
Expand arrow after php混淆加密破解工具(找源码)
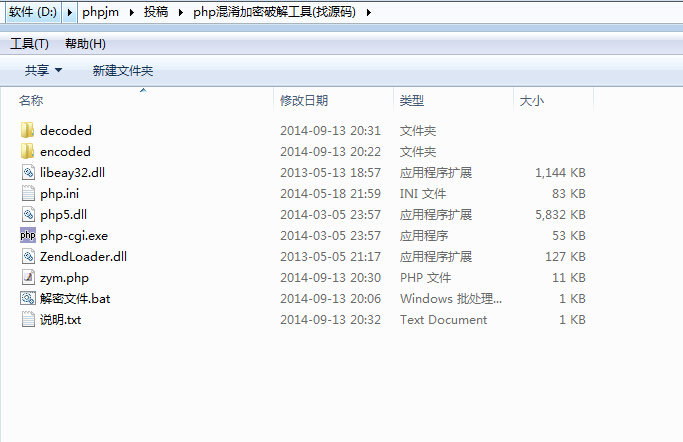(x=369, y=12)
